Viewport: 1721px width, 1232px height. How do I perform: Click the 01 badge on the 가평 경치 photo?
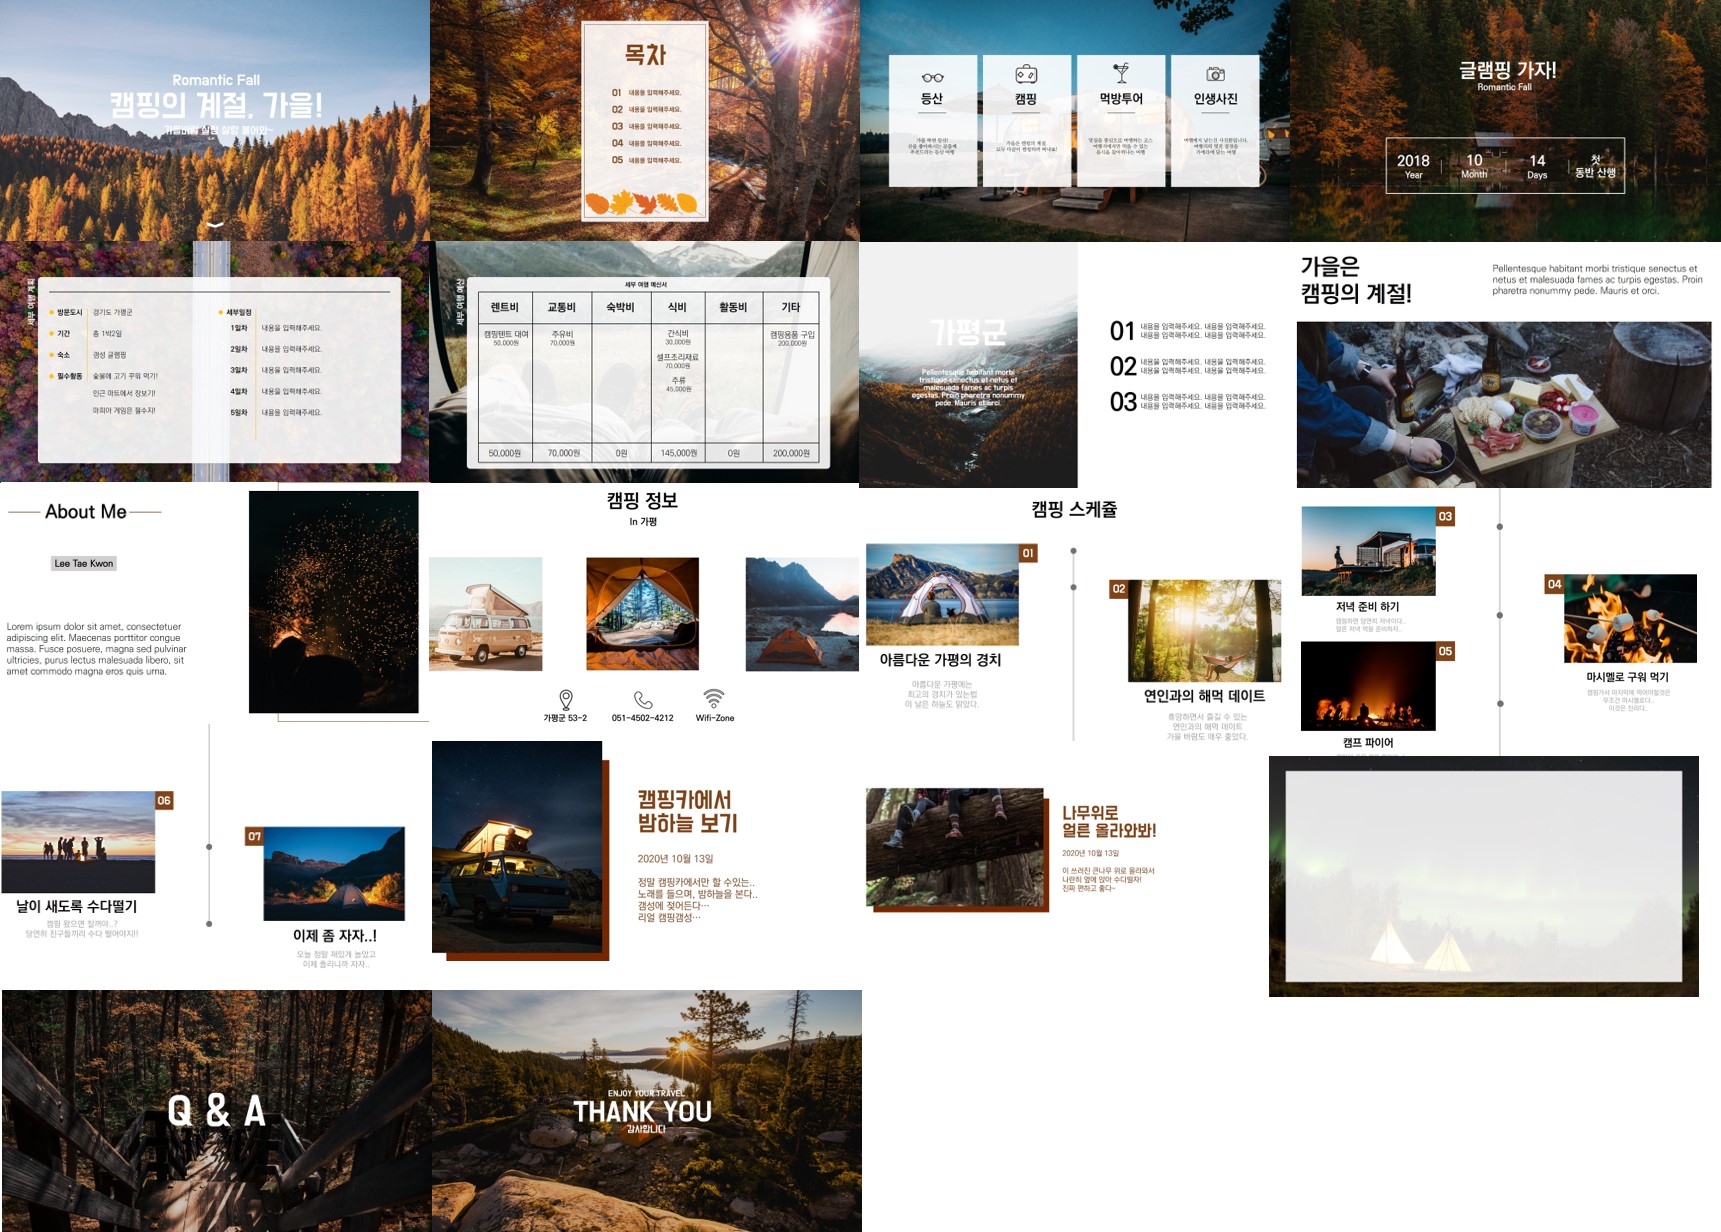[1028, 553]
